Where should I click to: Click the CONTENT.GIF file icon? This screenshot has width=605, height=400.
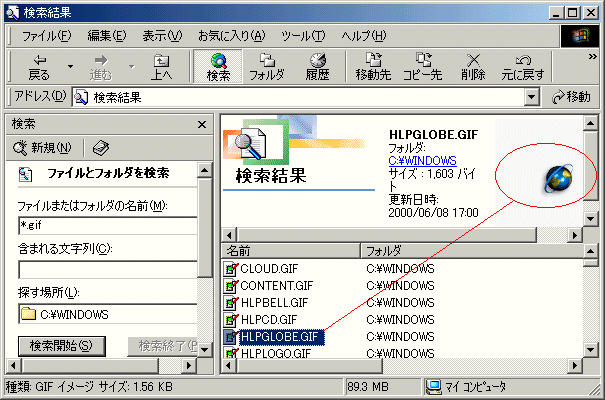[231, 285]
